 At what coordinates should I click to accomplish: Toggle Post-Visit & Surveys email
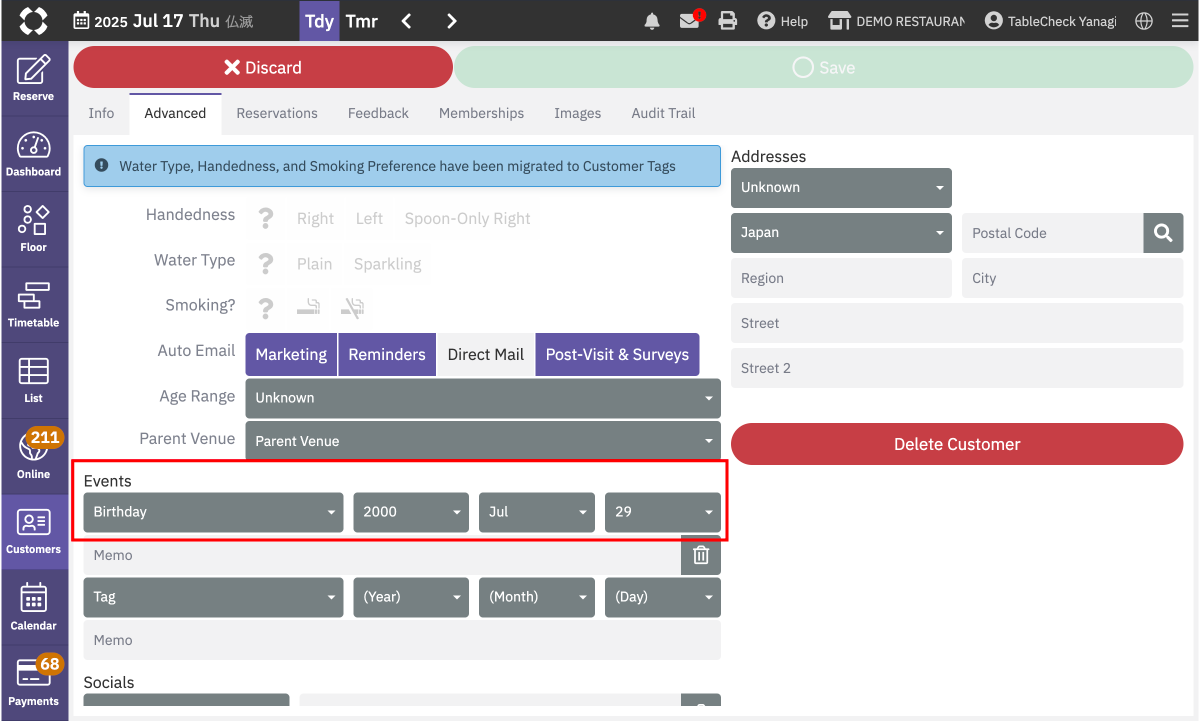617,354
